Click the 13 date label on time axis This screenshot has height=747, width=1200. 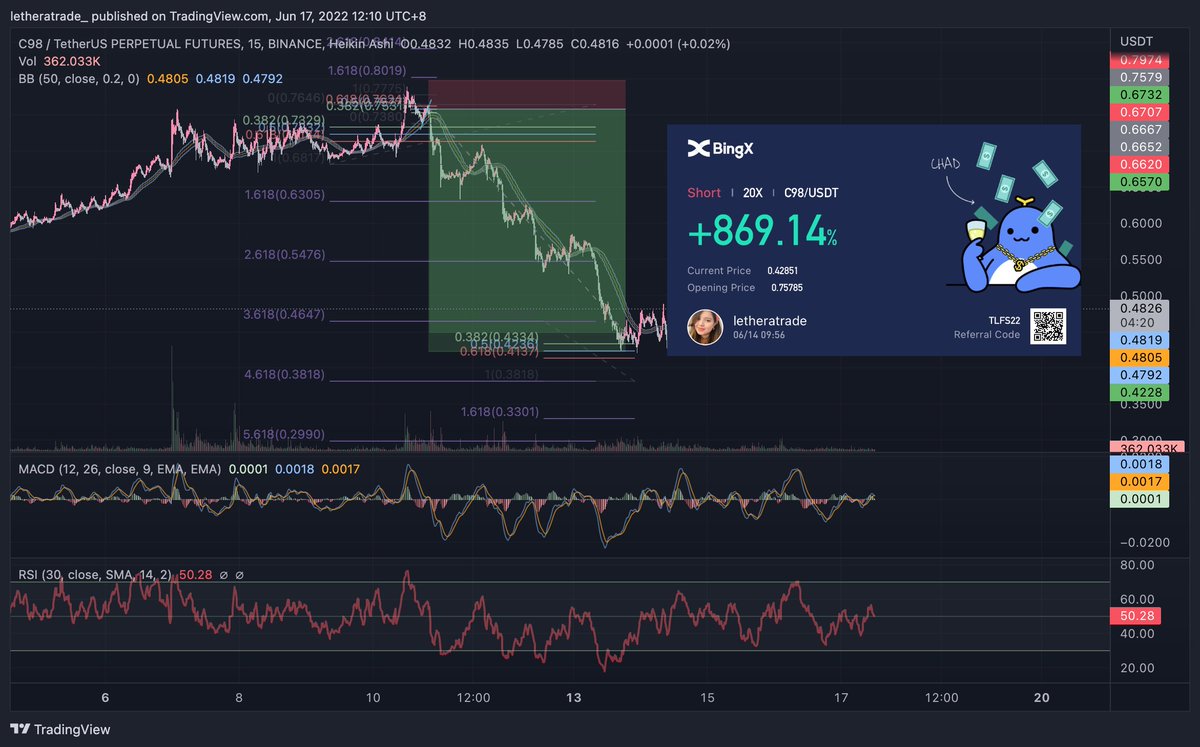[573, 697]
